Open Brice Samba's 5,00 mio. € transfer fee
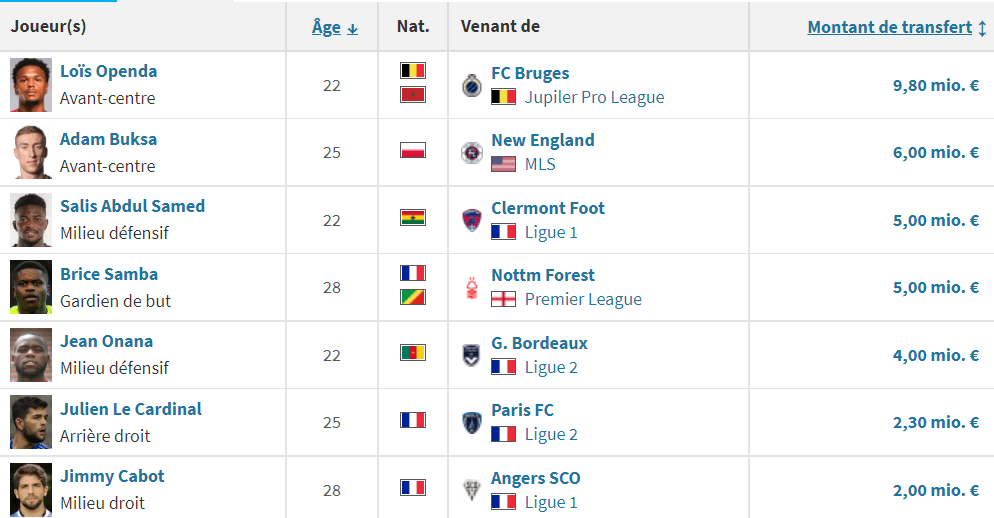 (936, 287)
